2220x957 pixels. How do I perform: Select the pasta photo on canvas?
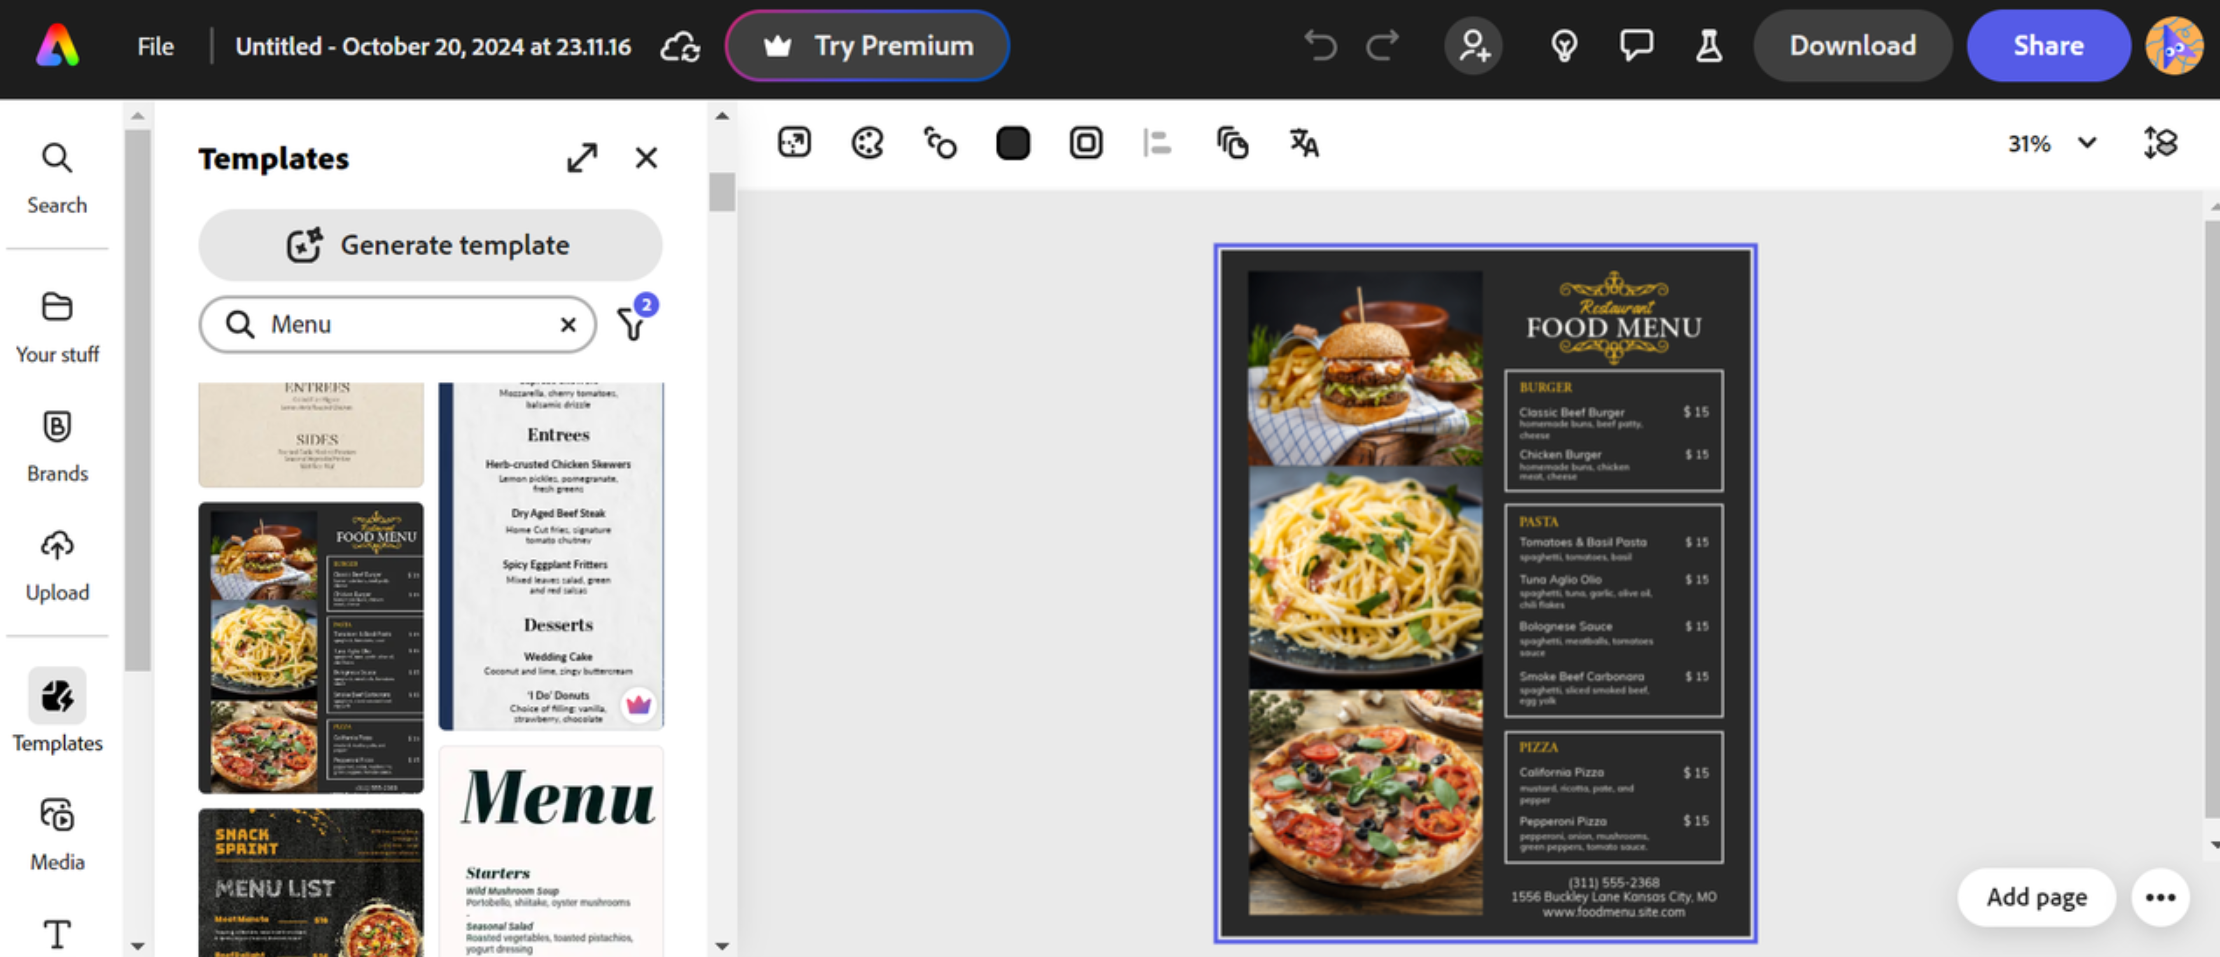pos(1365,577)
